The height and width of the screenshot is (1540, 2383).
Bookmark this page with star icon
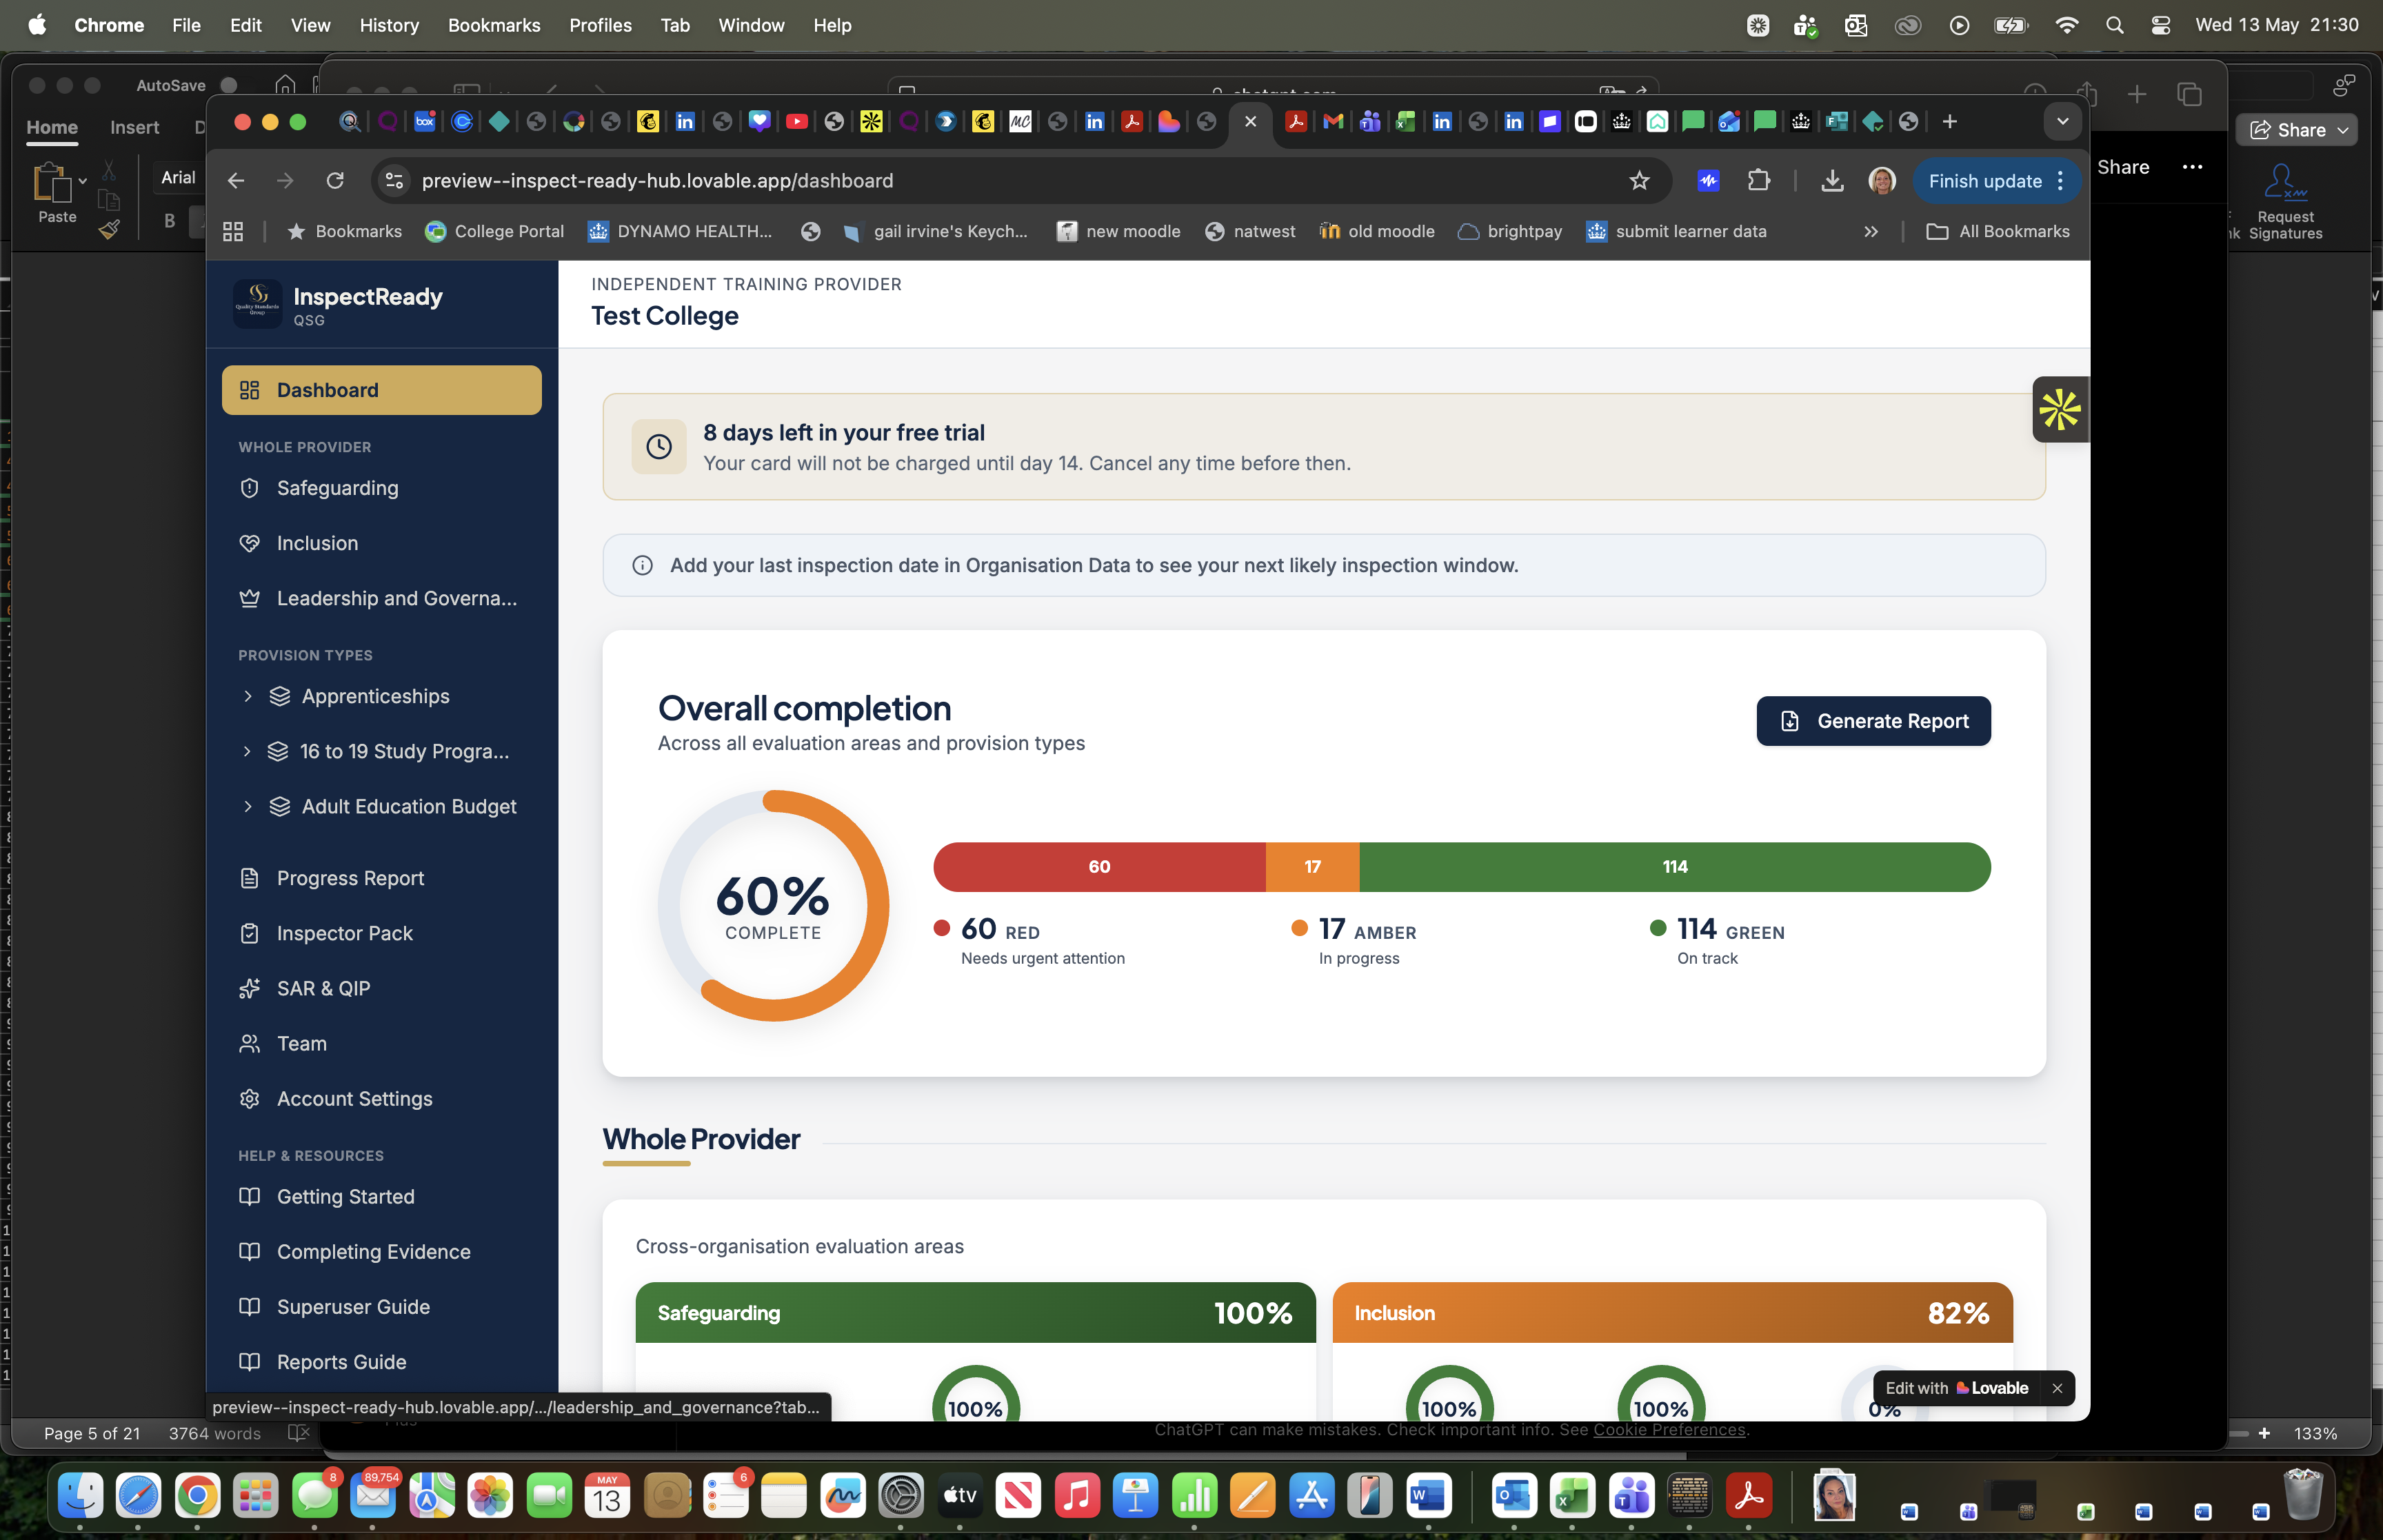[x=1639, y=180]
